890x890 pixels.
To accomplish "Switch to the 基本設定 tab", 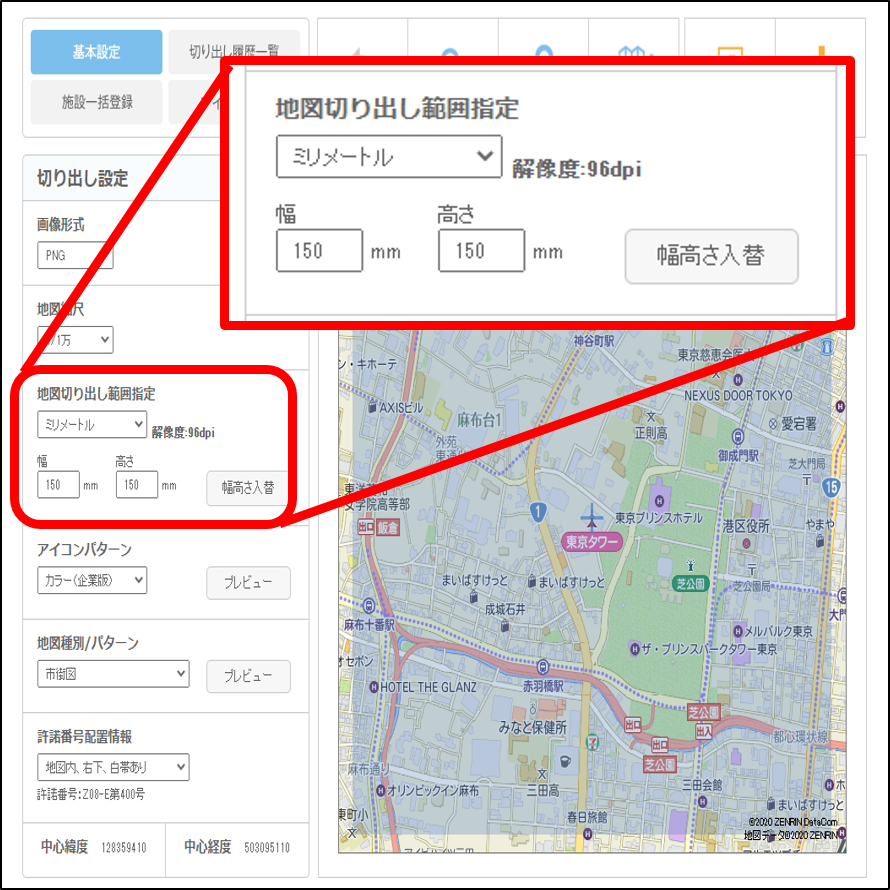I will 96,52.
